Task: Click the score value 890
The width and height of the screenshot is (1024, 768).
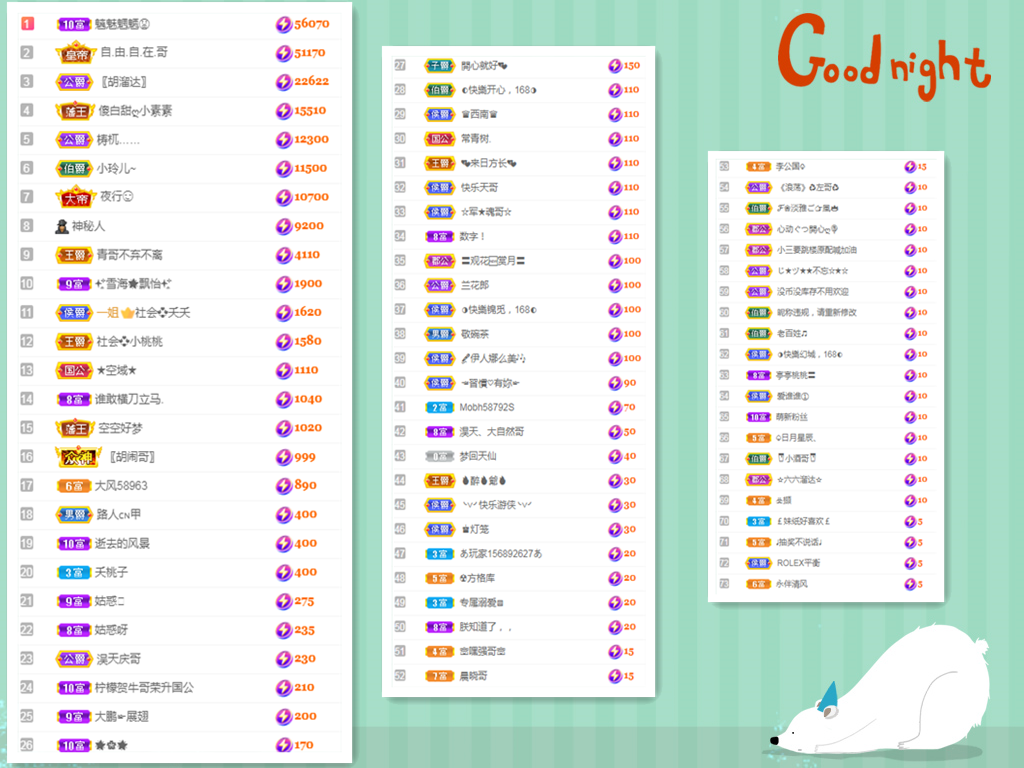Action: point(305,486)
